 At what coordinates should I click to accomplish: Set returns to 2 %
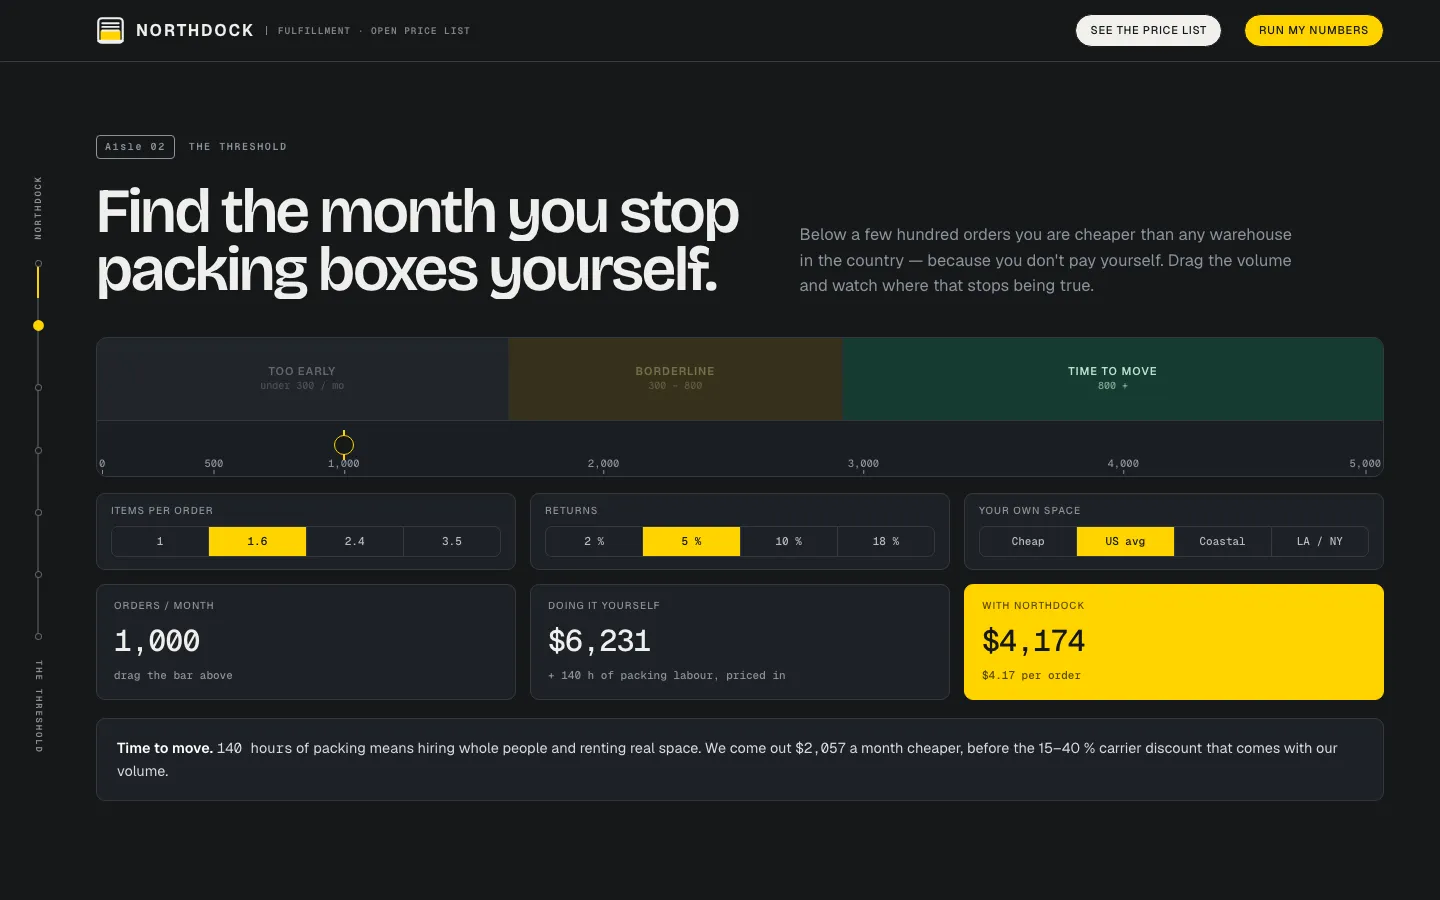[x=594, y=541]
